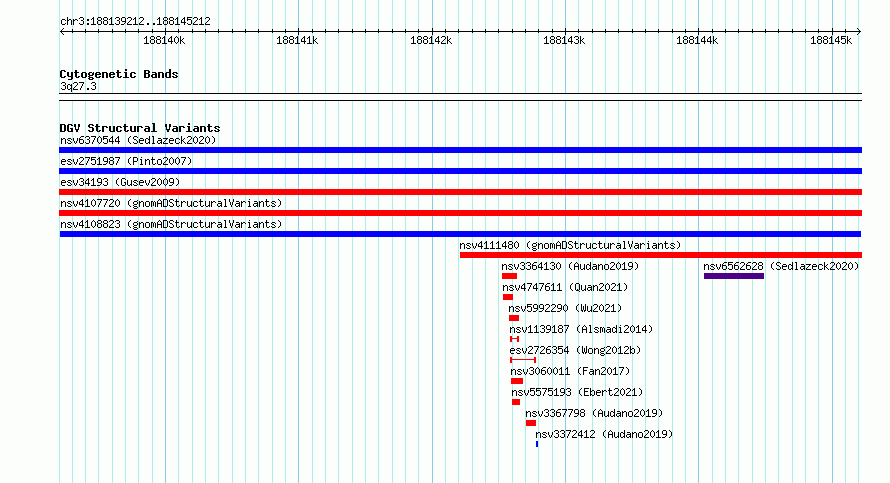890x483 pixels.
Task: Open nsv5575193 (Ebert2021) label
Action: click(x=577, y=392)
